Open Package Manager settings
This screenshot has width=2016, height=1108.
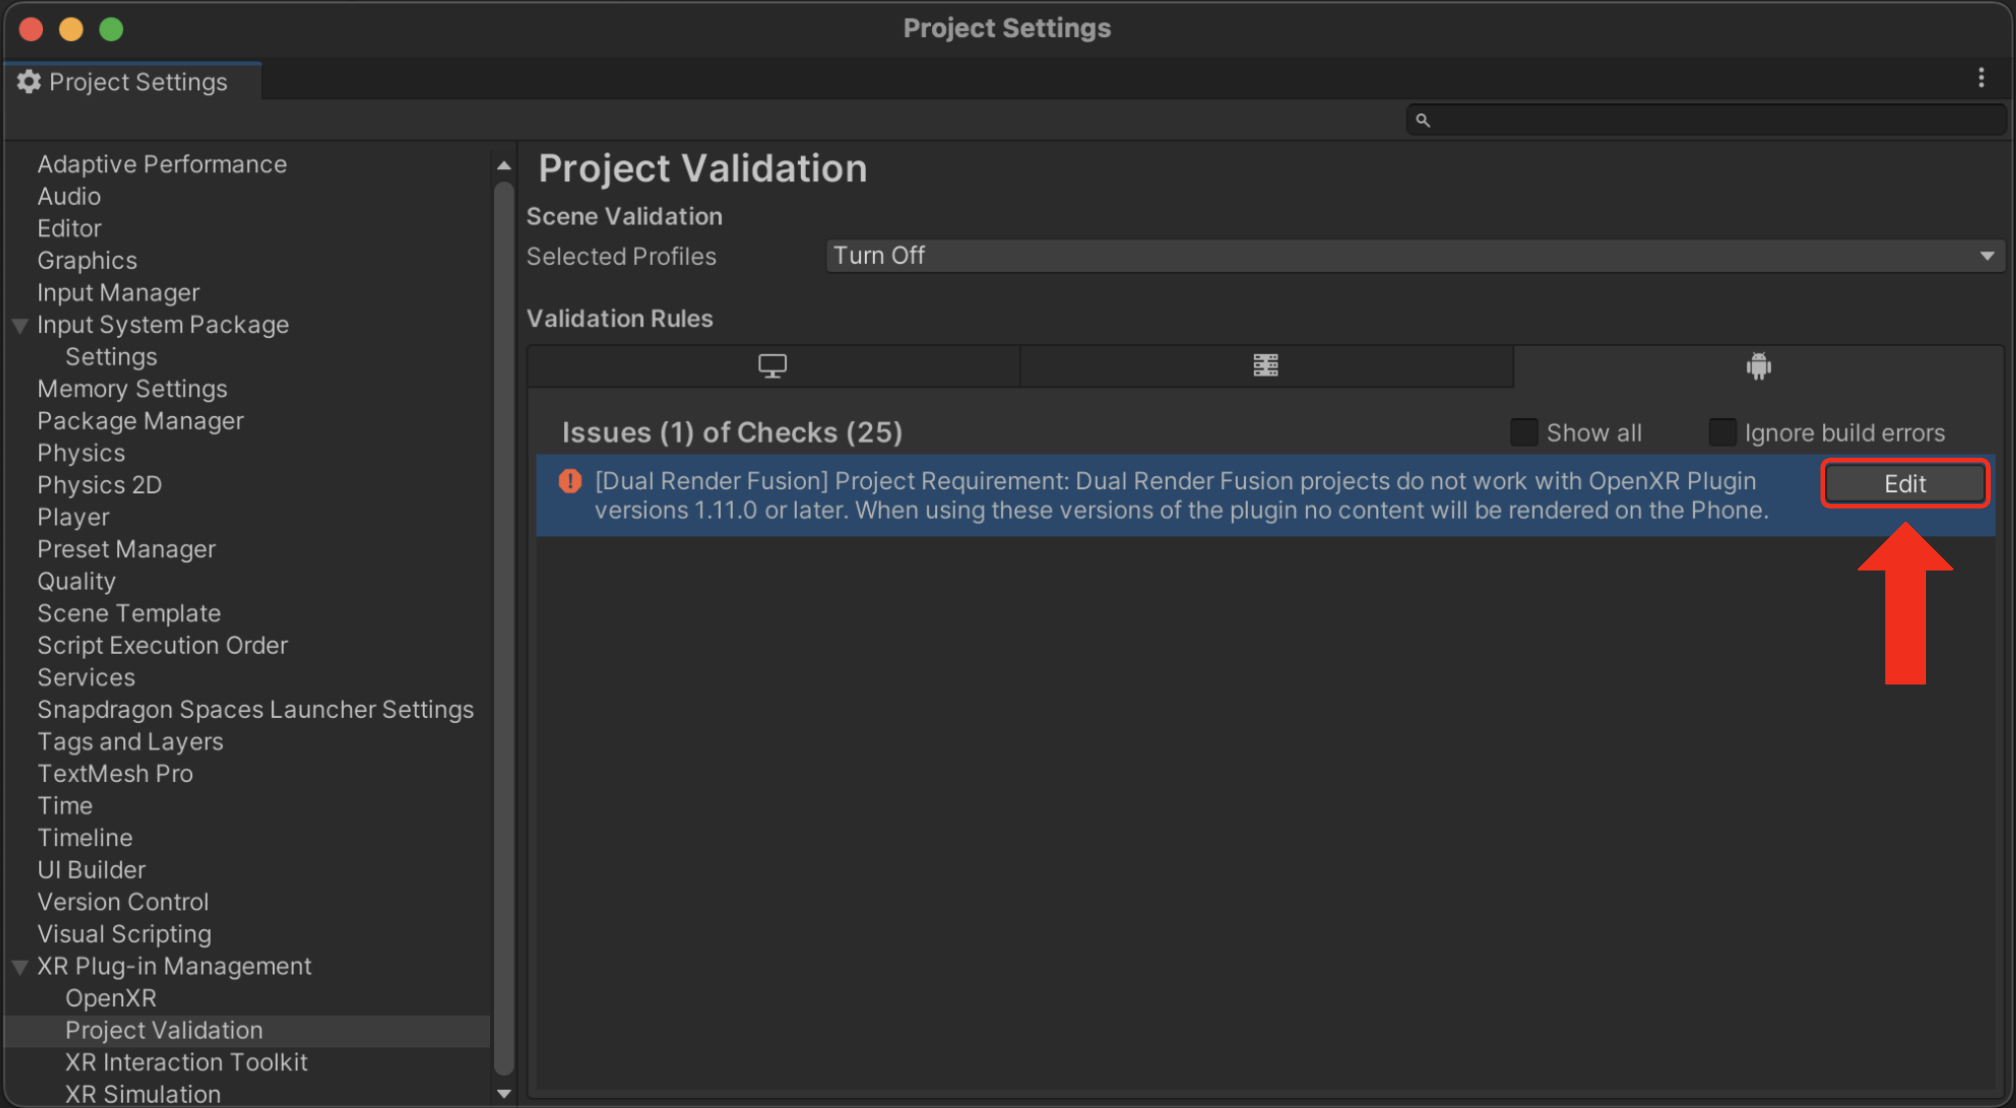[x=140, y=420]
